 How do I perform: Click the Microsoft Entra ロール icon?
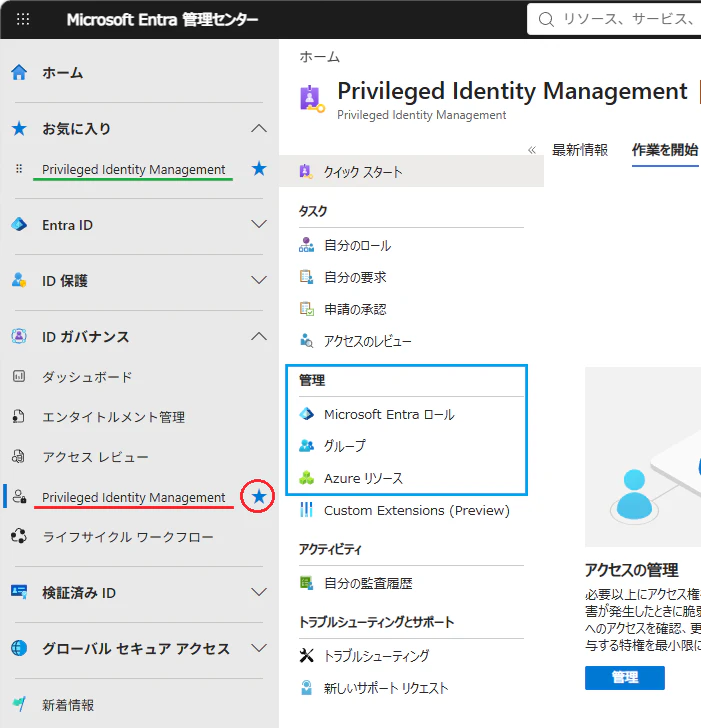pyautogui.click(x=306, y=414)
